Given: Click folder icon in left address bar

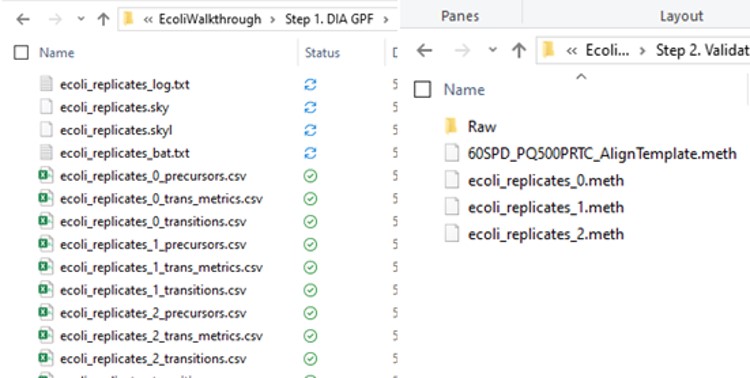Looking at the screenshot, I should (x=128, y=19).
